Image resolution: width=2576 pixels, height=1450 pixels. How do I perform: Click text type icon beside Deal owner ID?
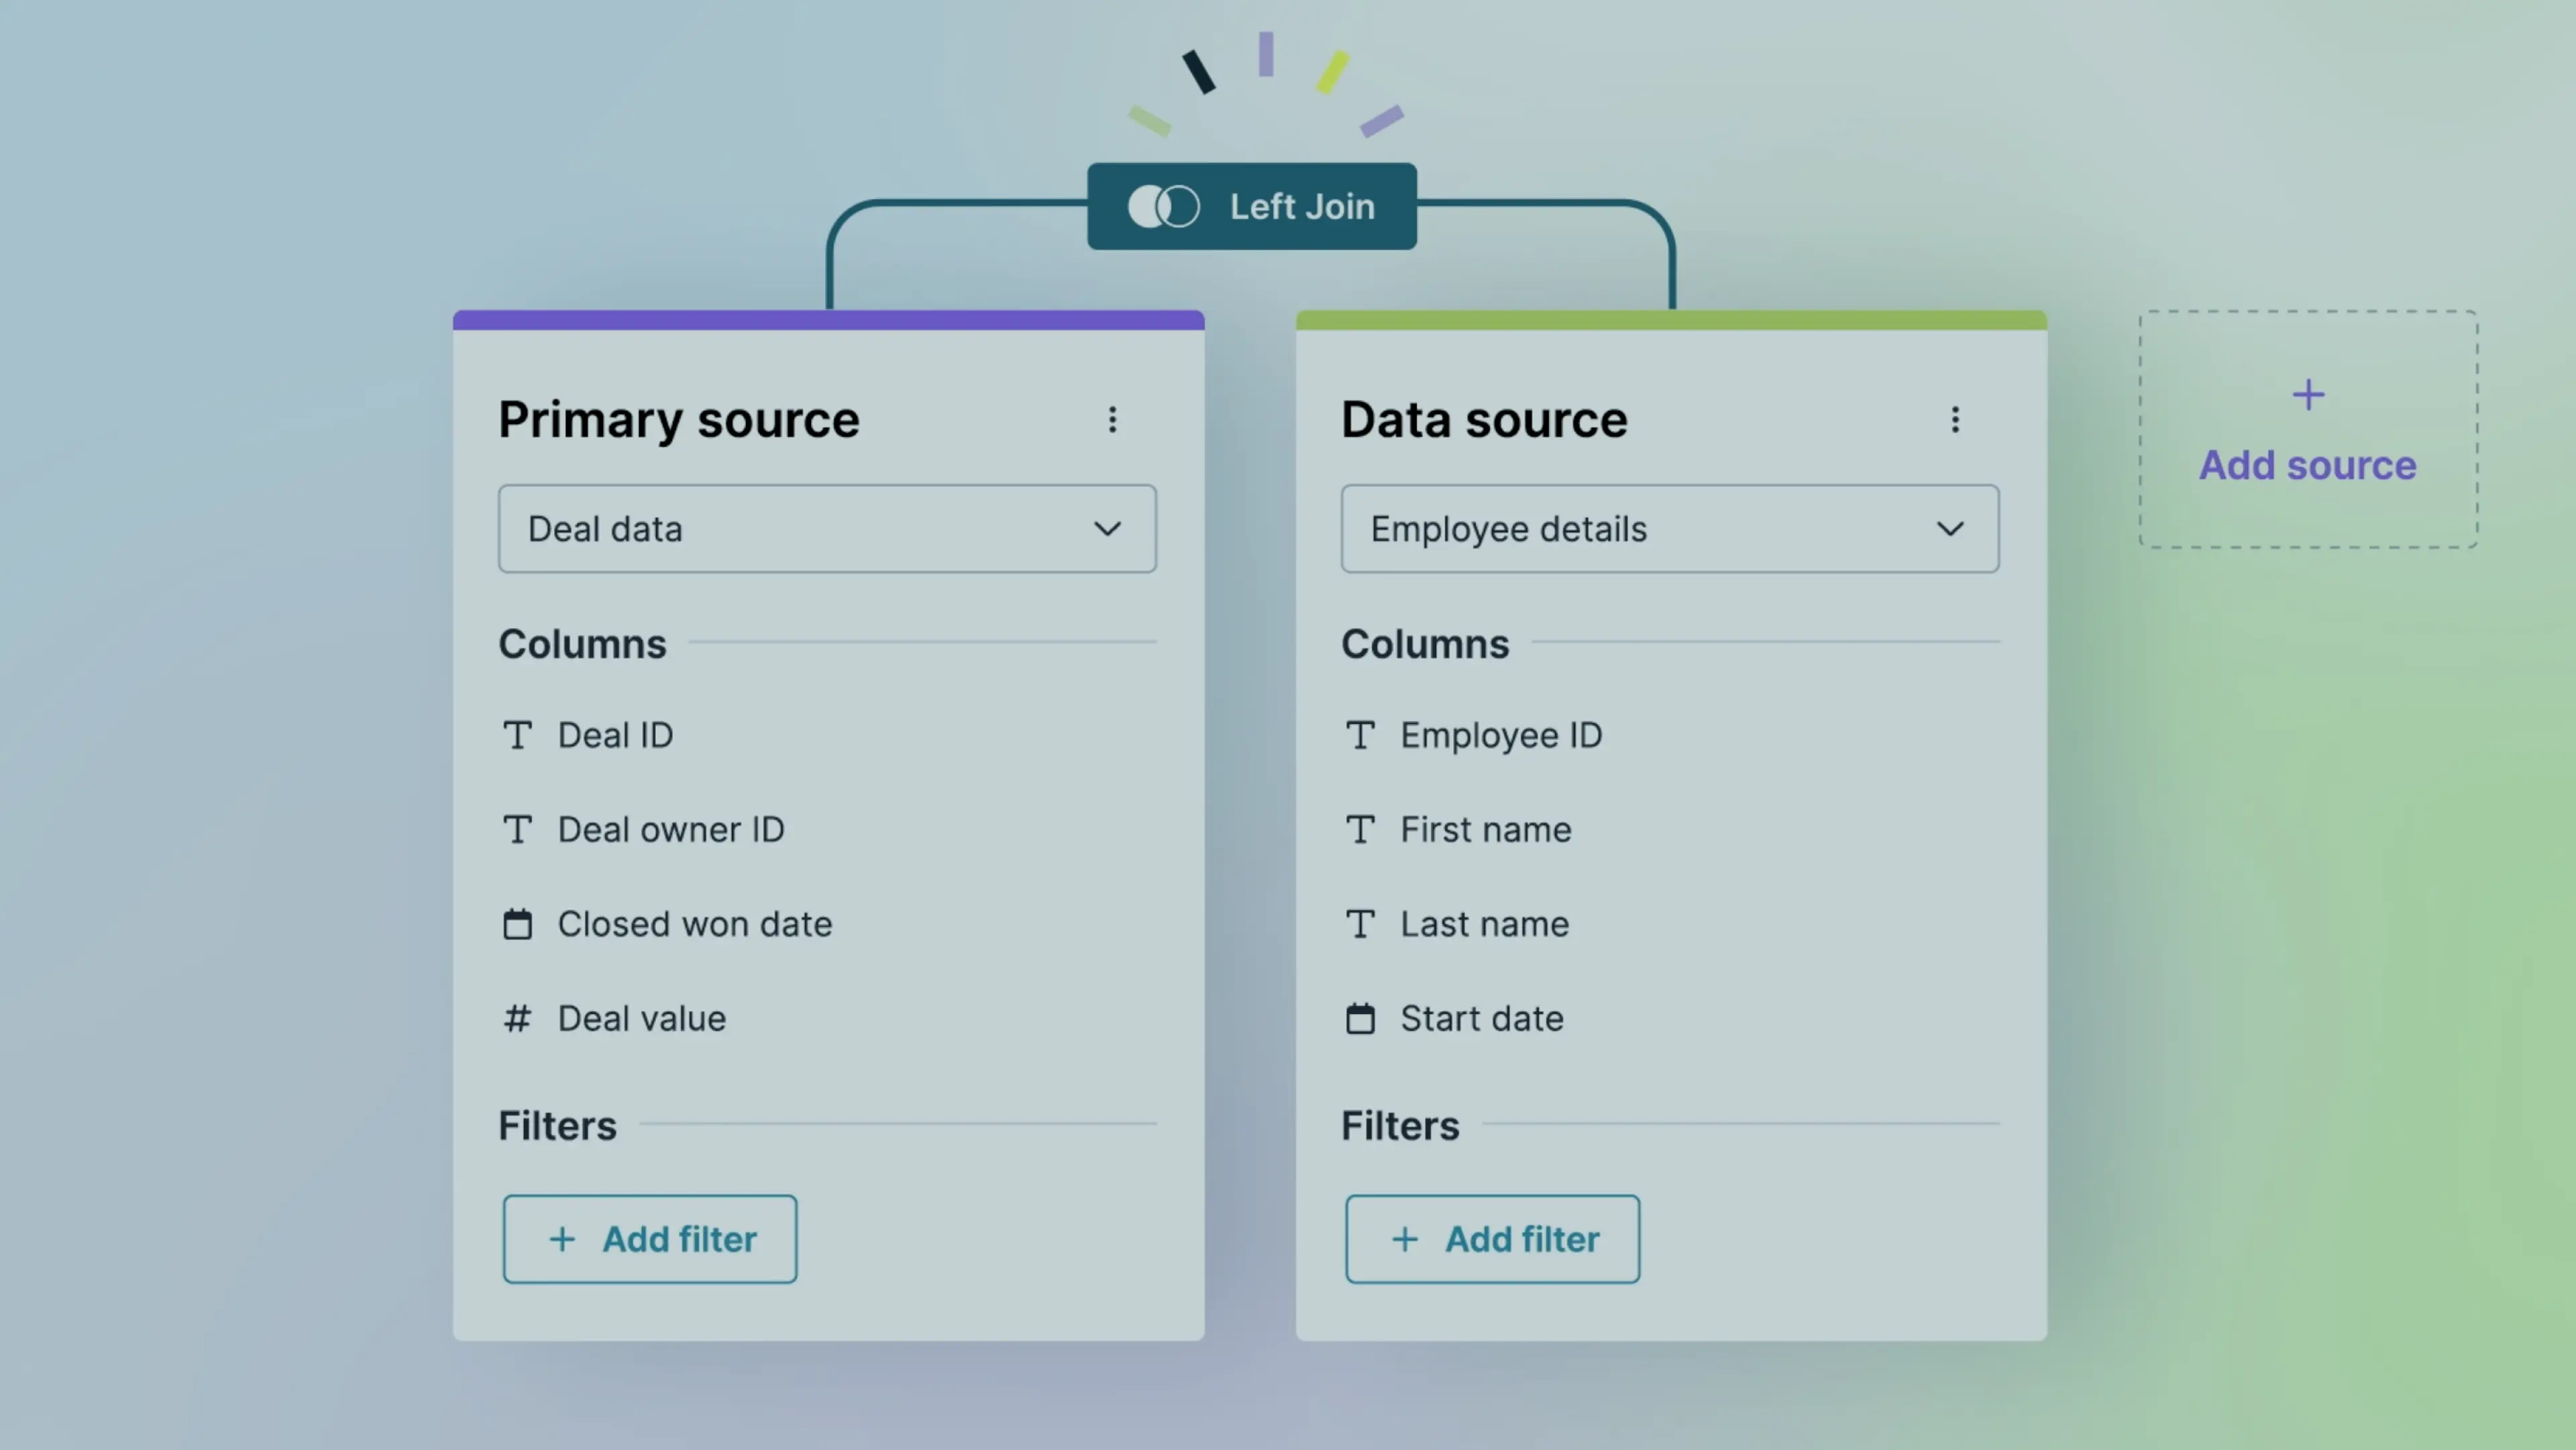(x=517, y=830)
